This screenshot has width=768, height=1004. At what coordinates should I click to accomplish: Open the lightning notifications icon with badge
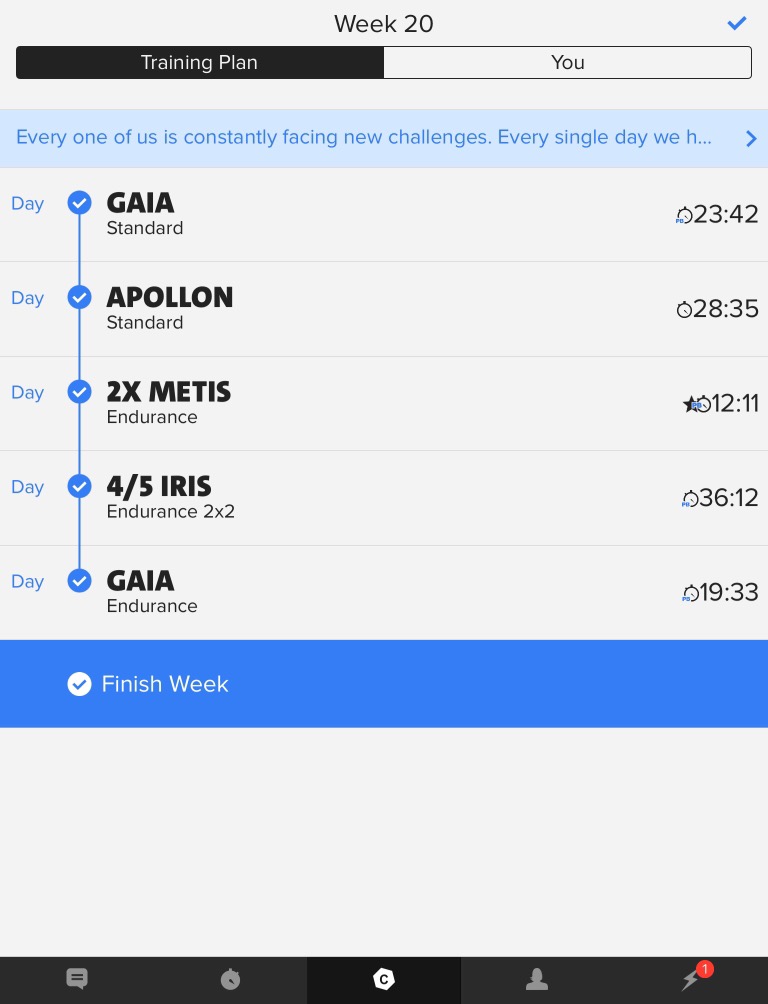tap(692, 978)
